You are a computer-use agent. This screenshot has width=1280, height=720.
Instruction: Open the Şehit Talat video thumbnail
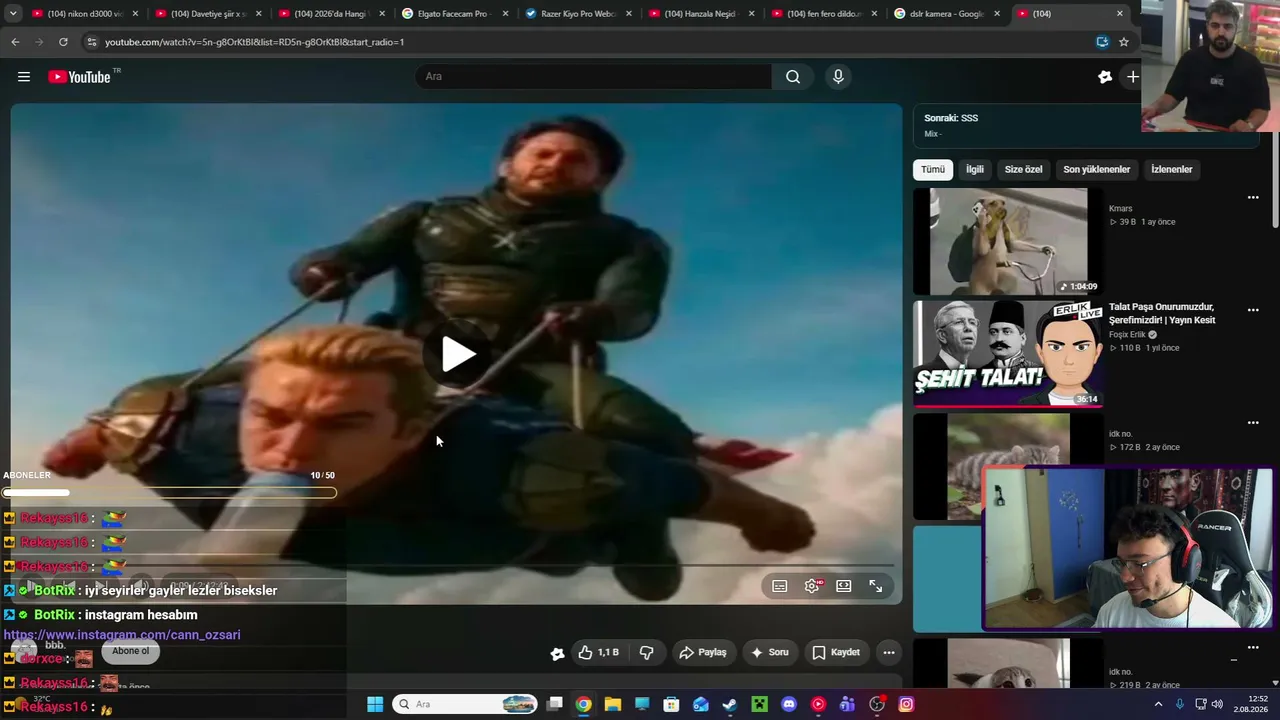pyautogui.click(x=1008, y=355)
